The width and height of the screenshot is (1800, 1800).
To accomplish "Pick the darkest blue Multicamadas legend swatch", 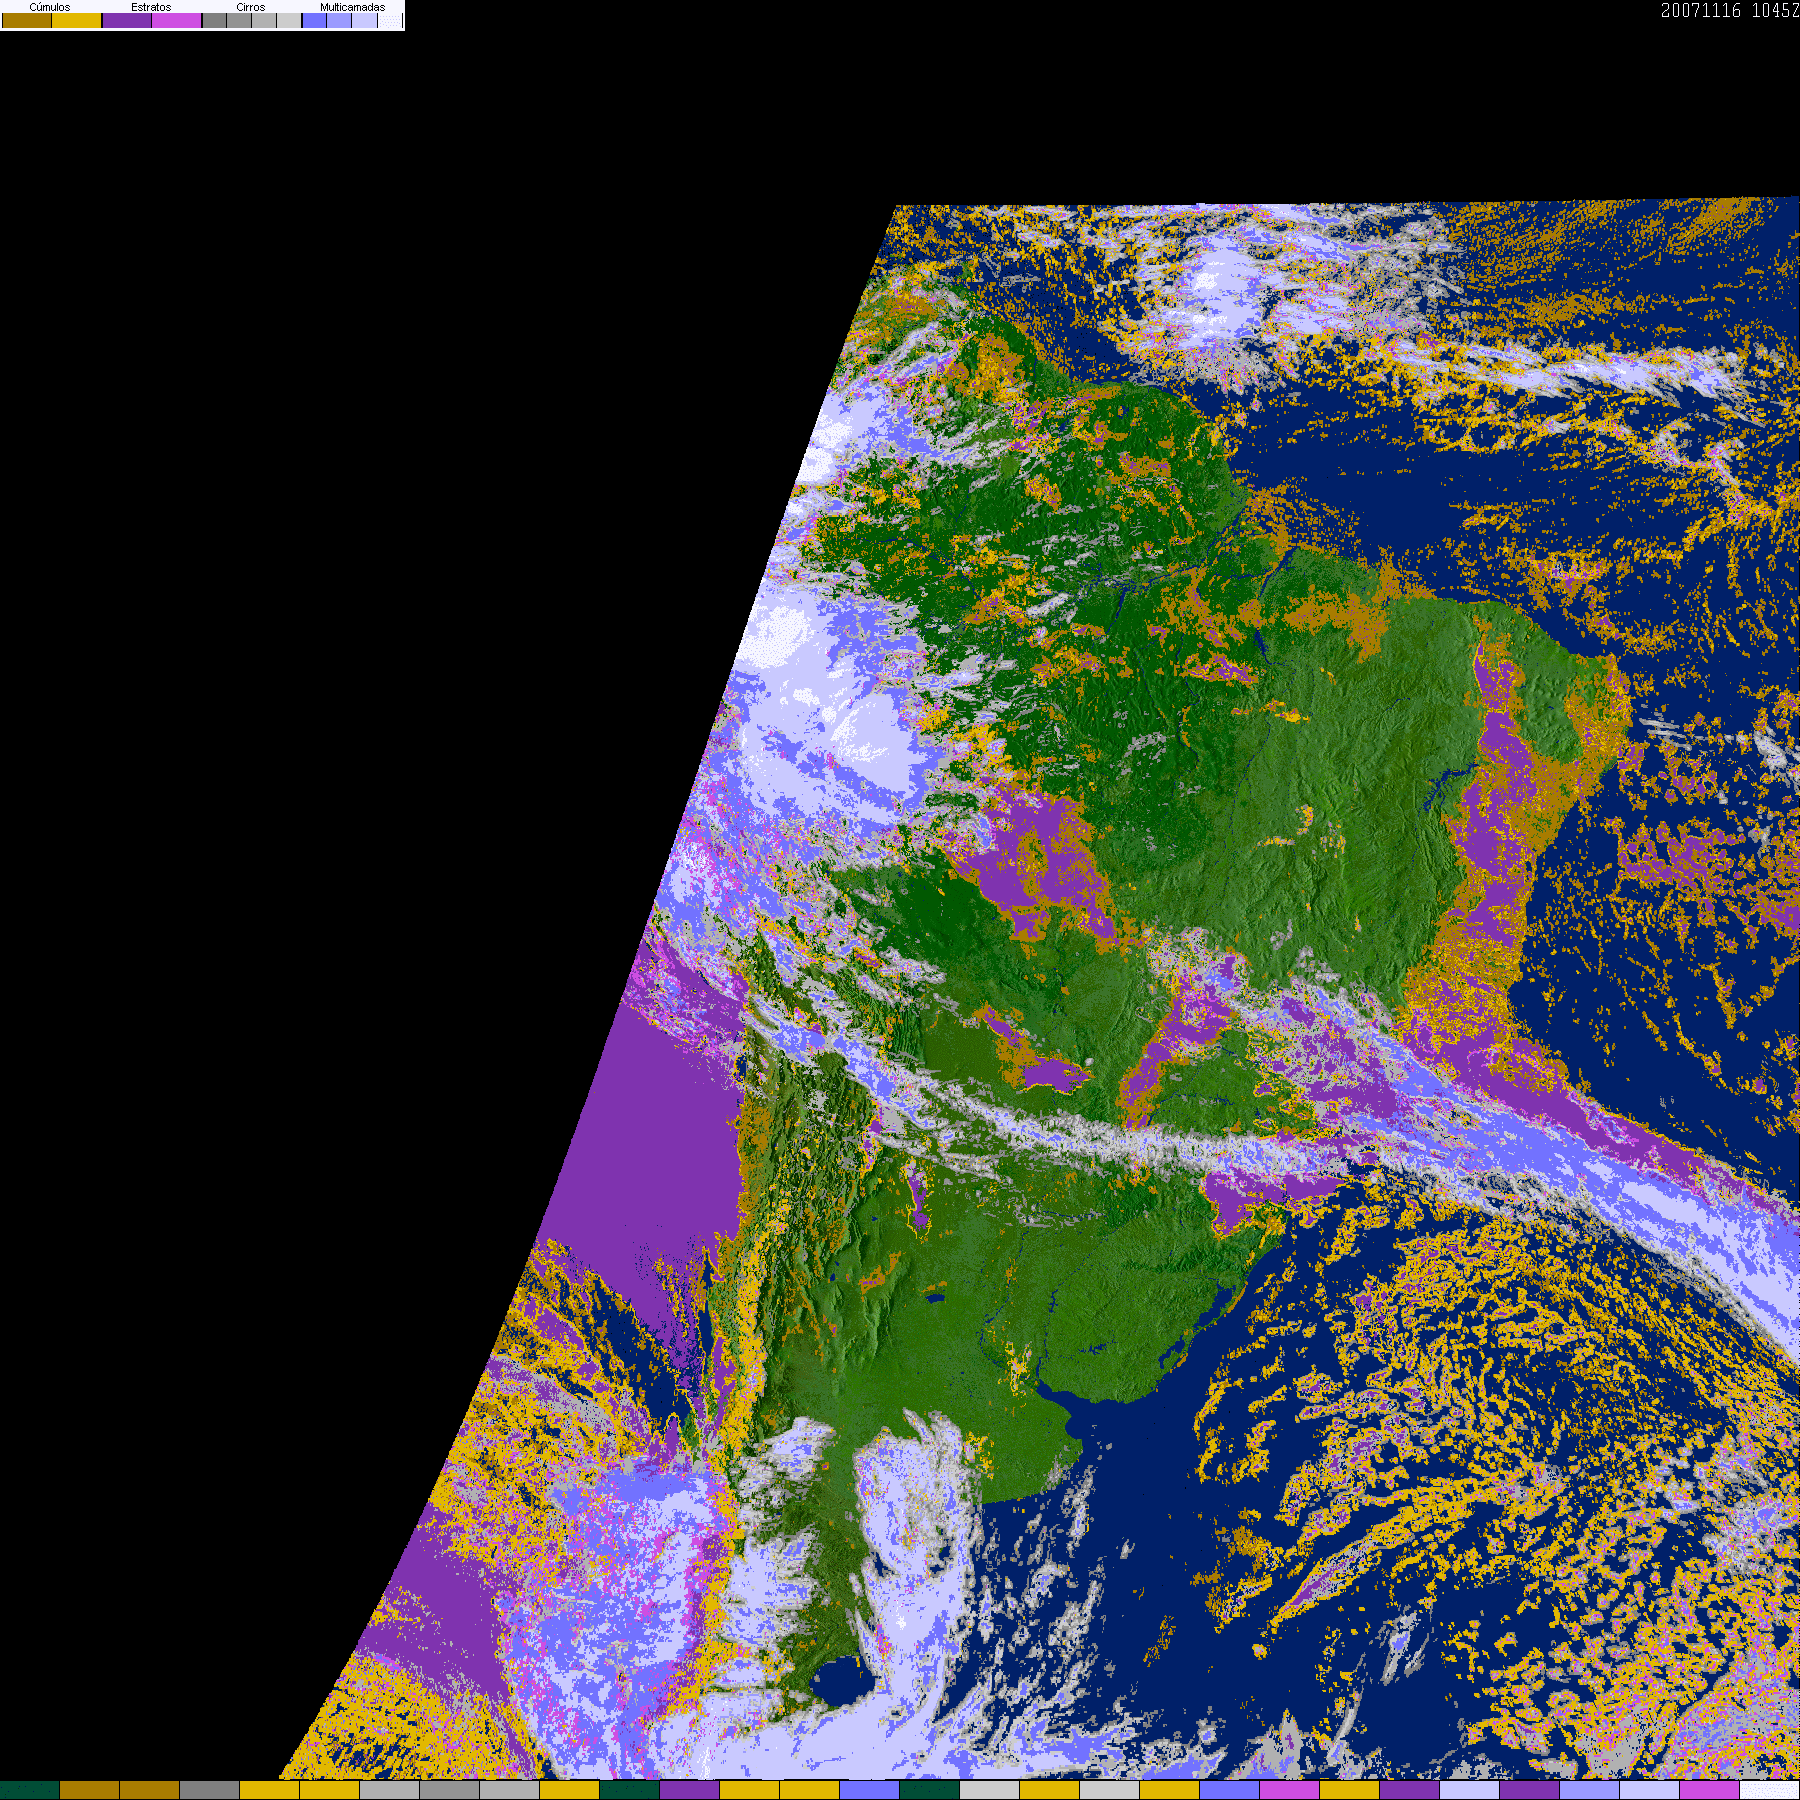I will tap(314, 21).
